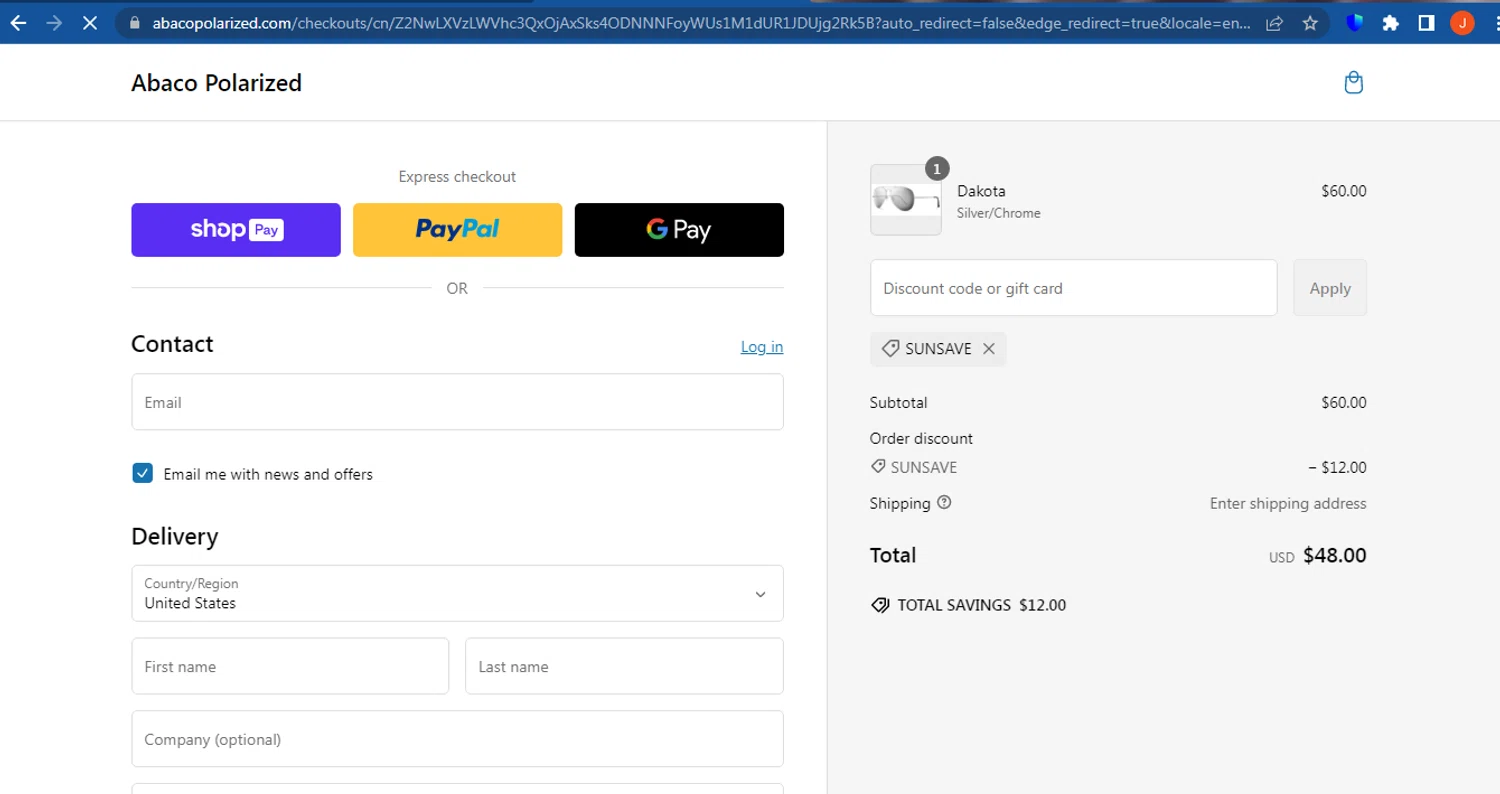Click the Enter shipping address text
1500x794 pixels.
tap(1288, 503)
